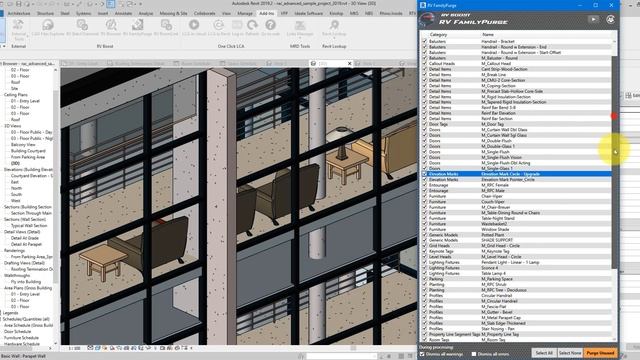
Task: Select the Add-Ins ribbon tab
Action: click(x=267, y=13)
